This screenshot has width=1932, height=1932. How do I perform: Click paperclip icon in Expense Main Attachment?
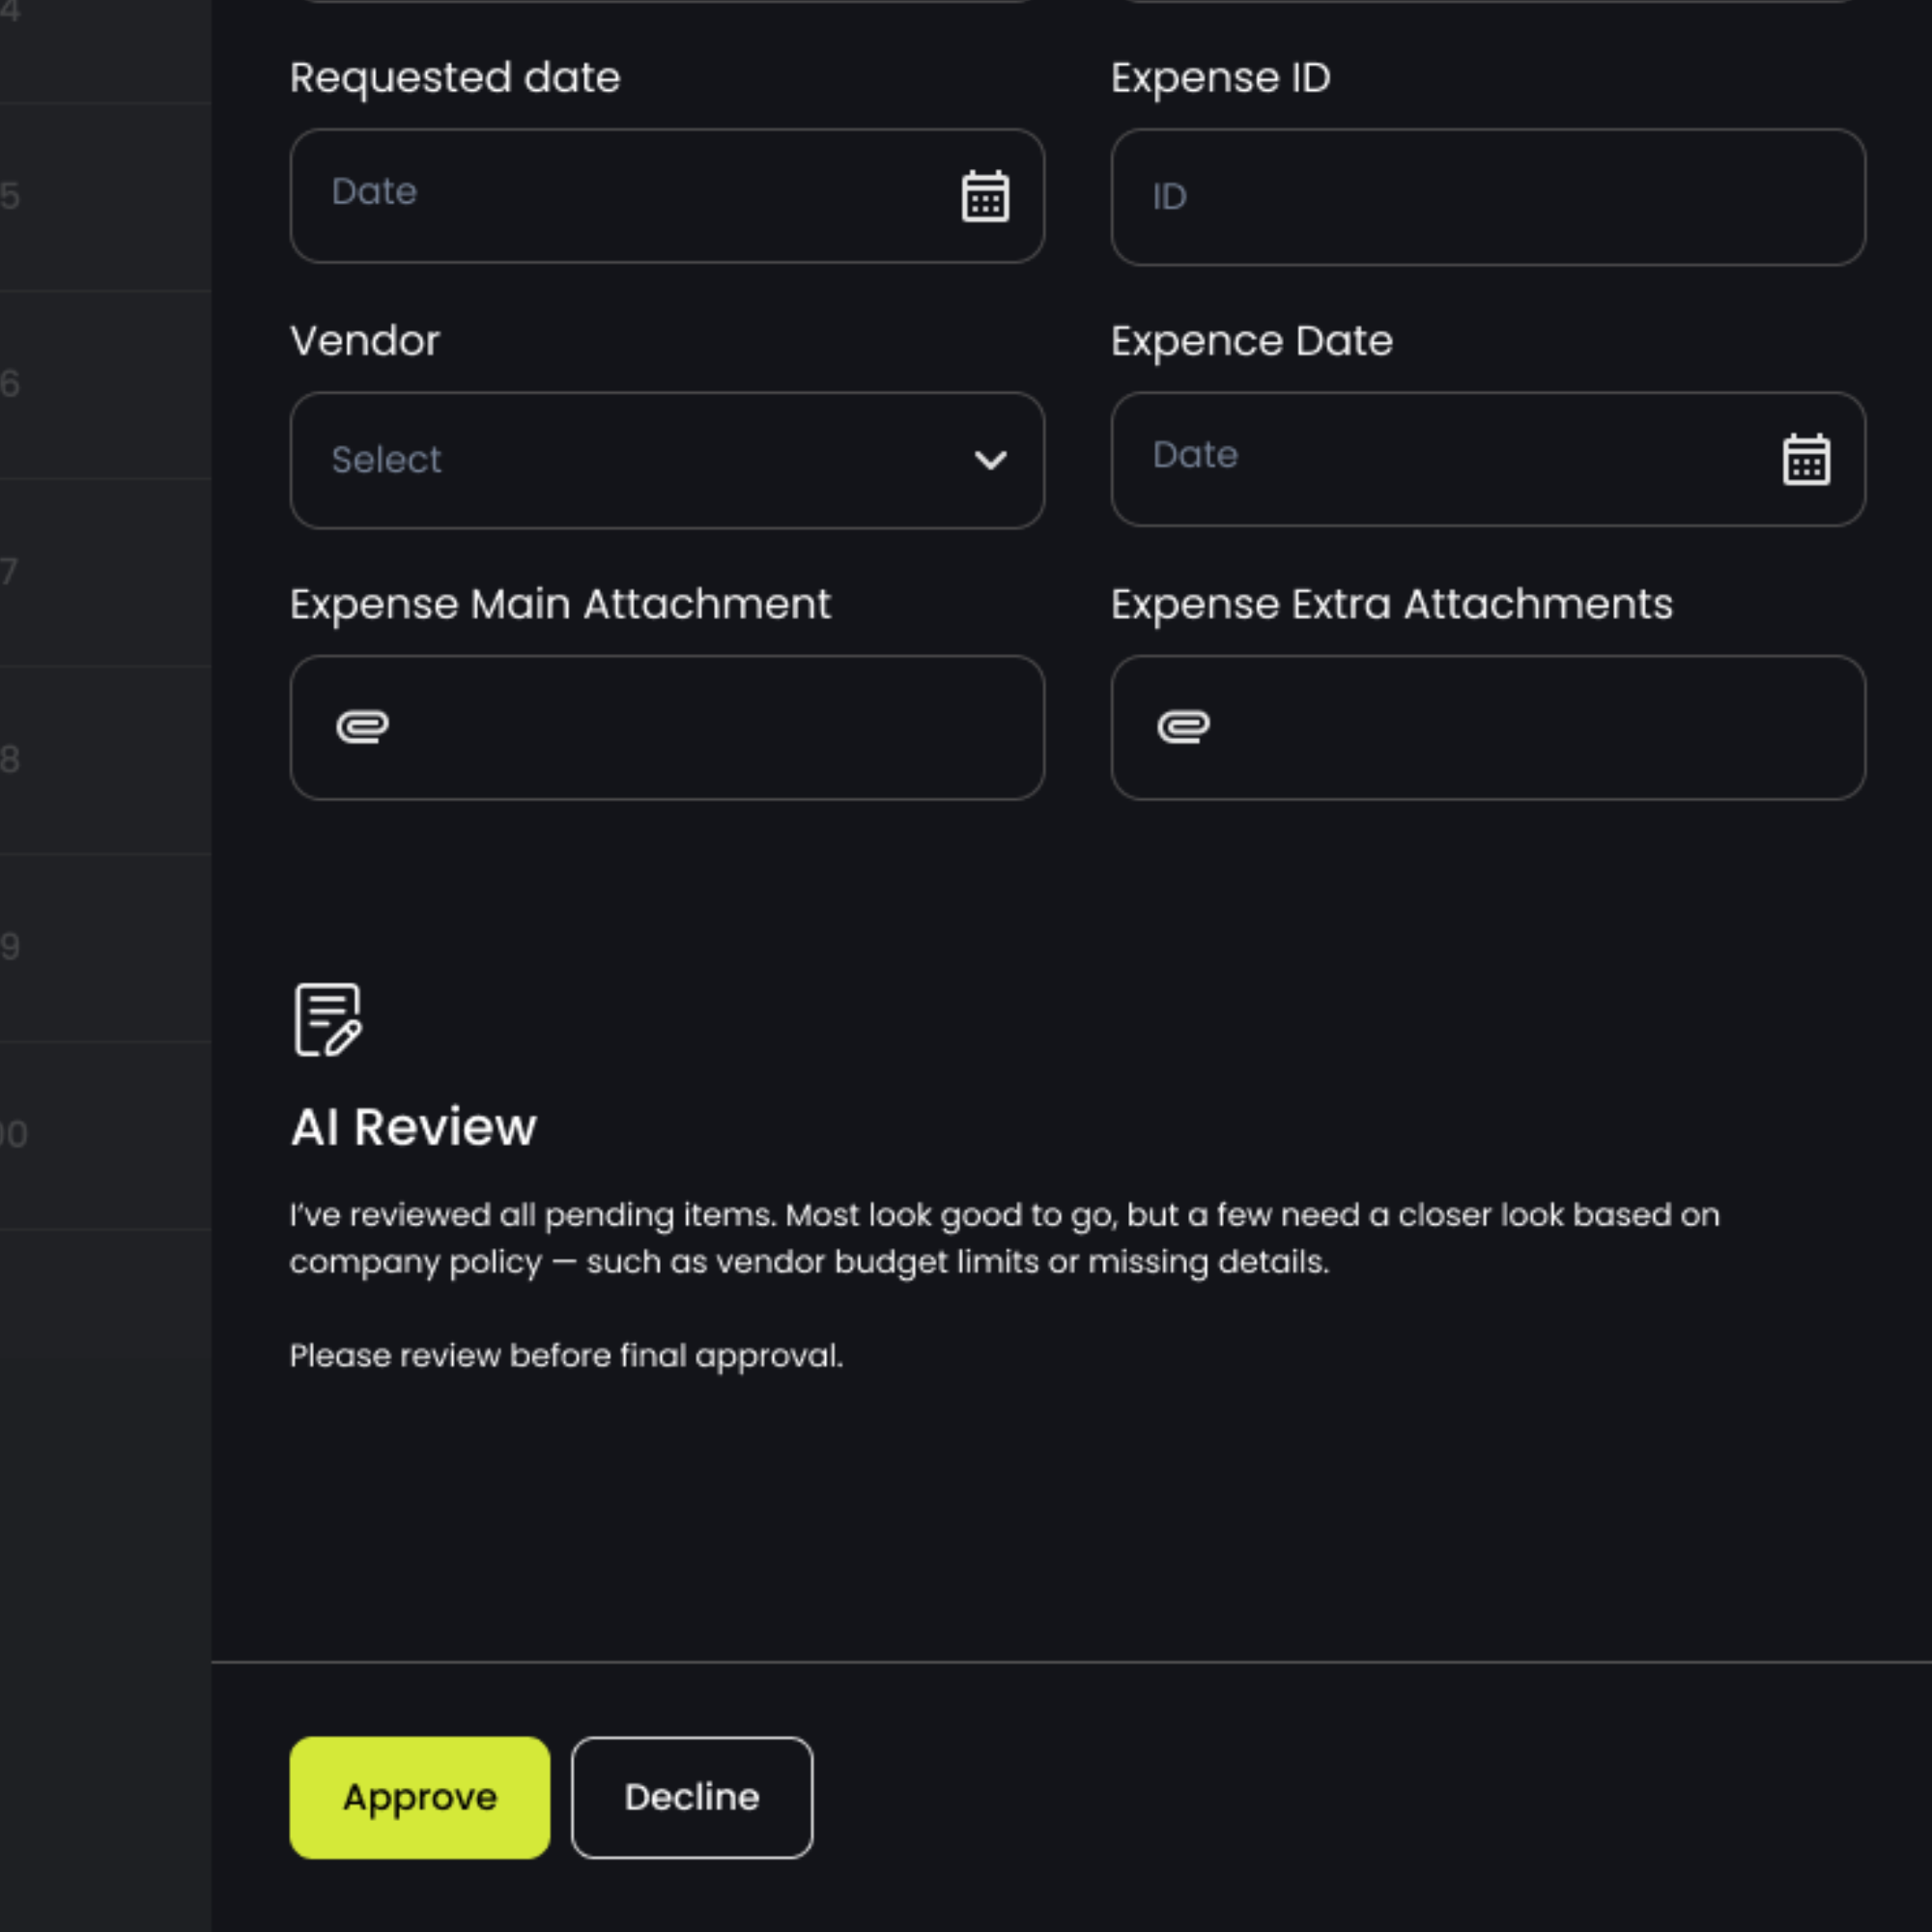click(362, 726)
